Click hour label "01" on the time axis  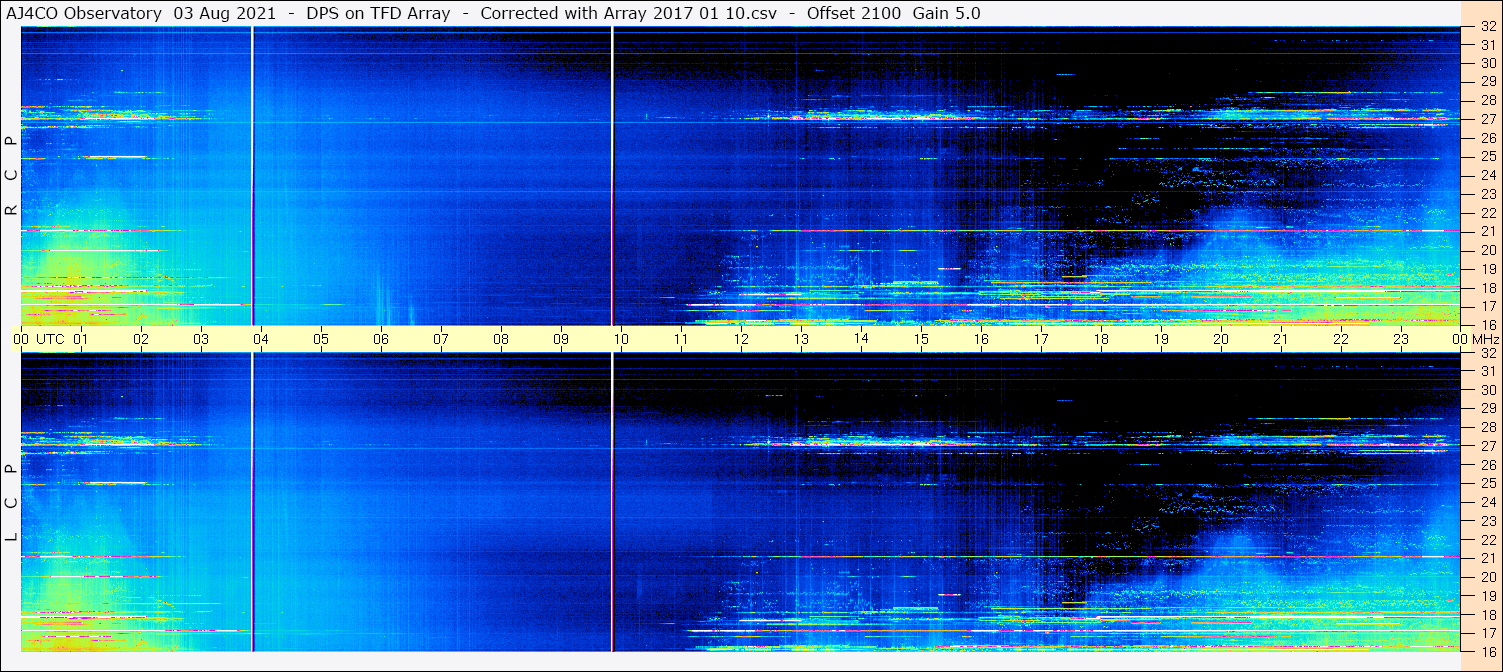pos(81,339)
